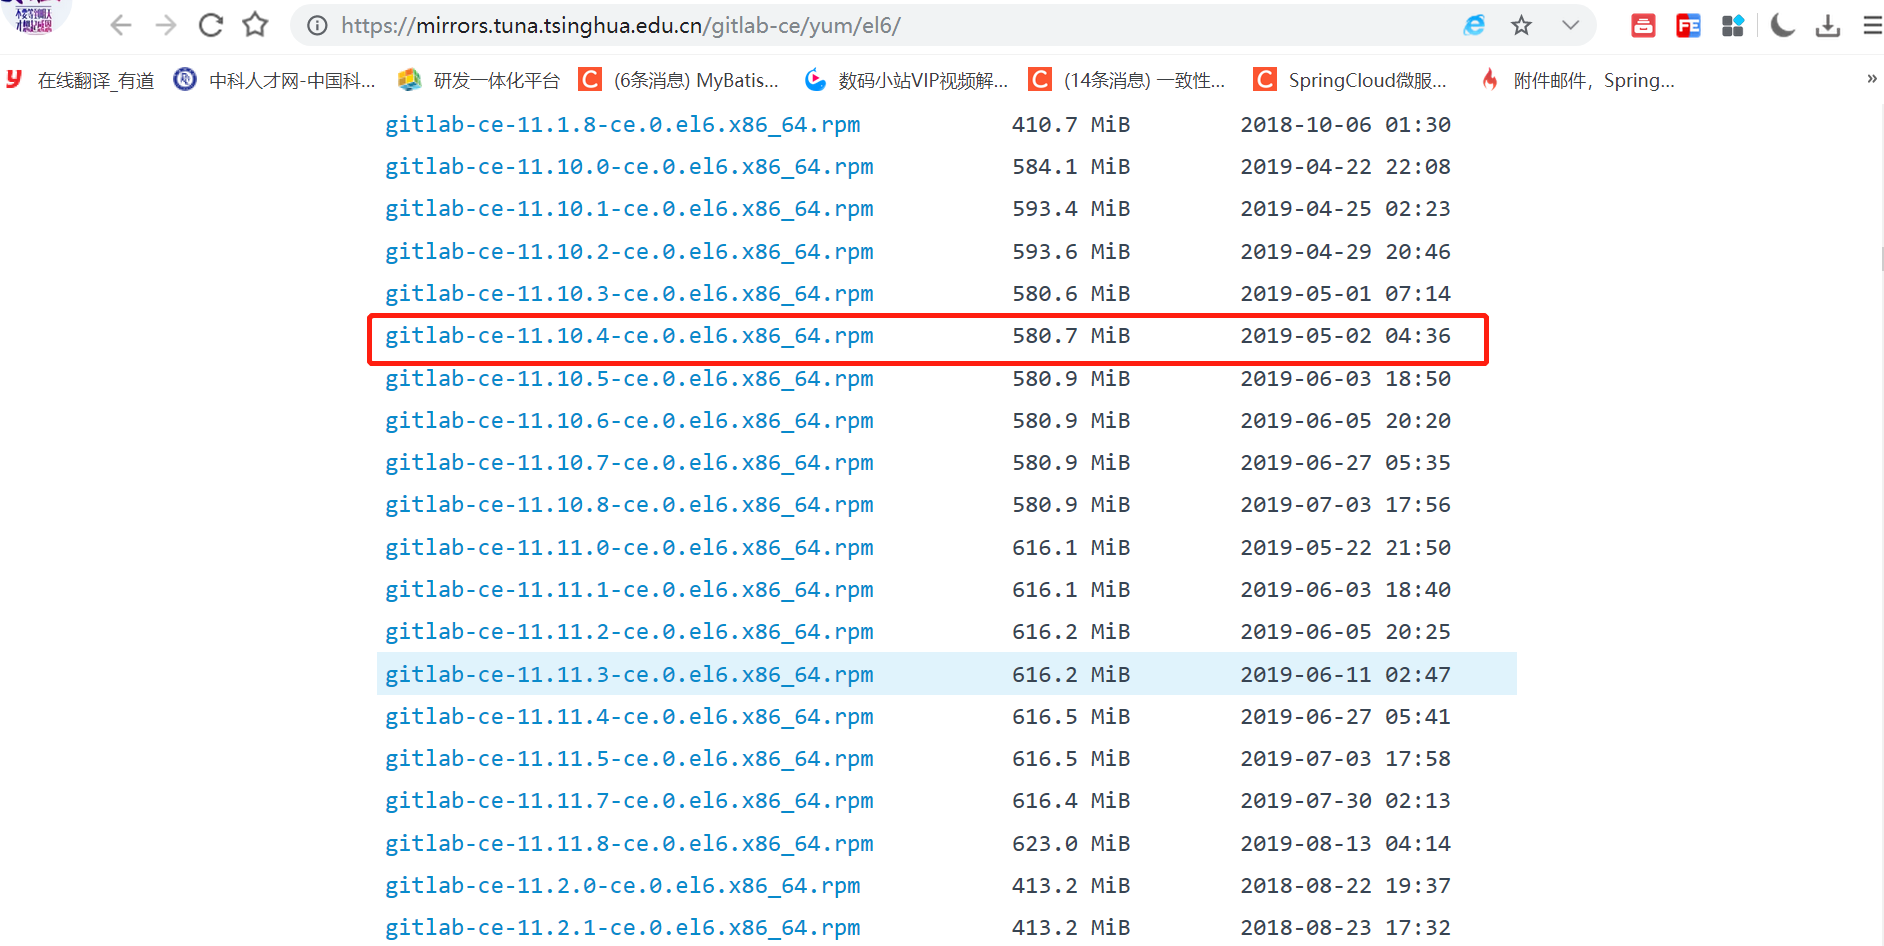Open the red FE extension icon
Image resolution: width=1884 pixels, height=946 pixels.
tap(1688, 25)
